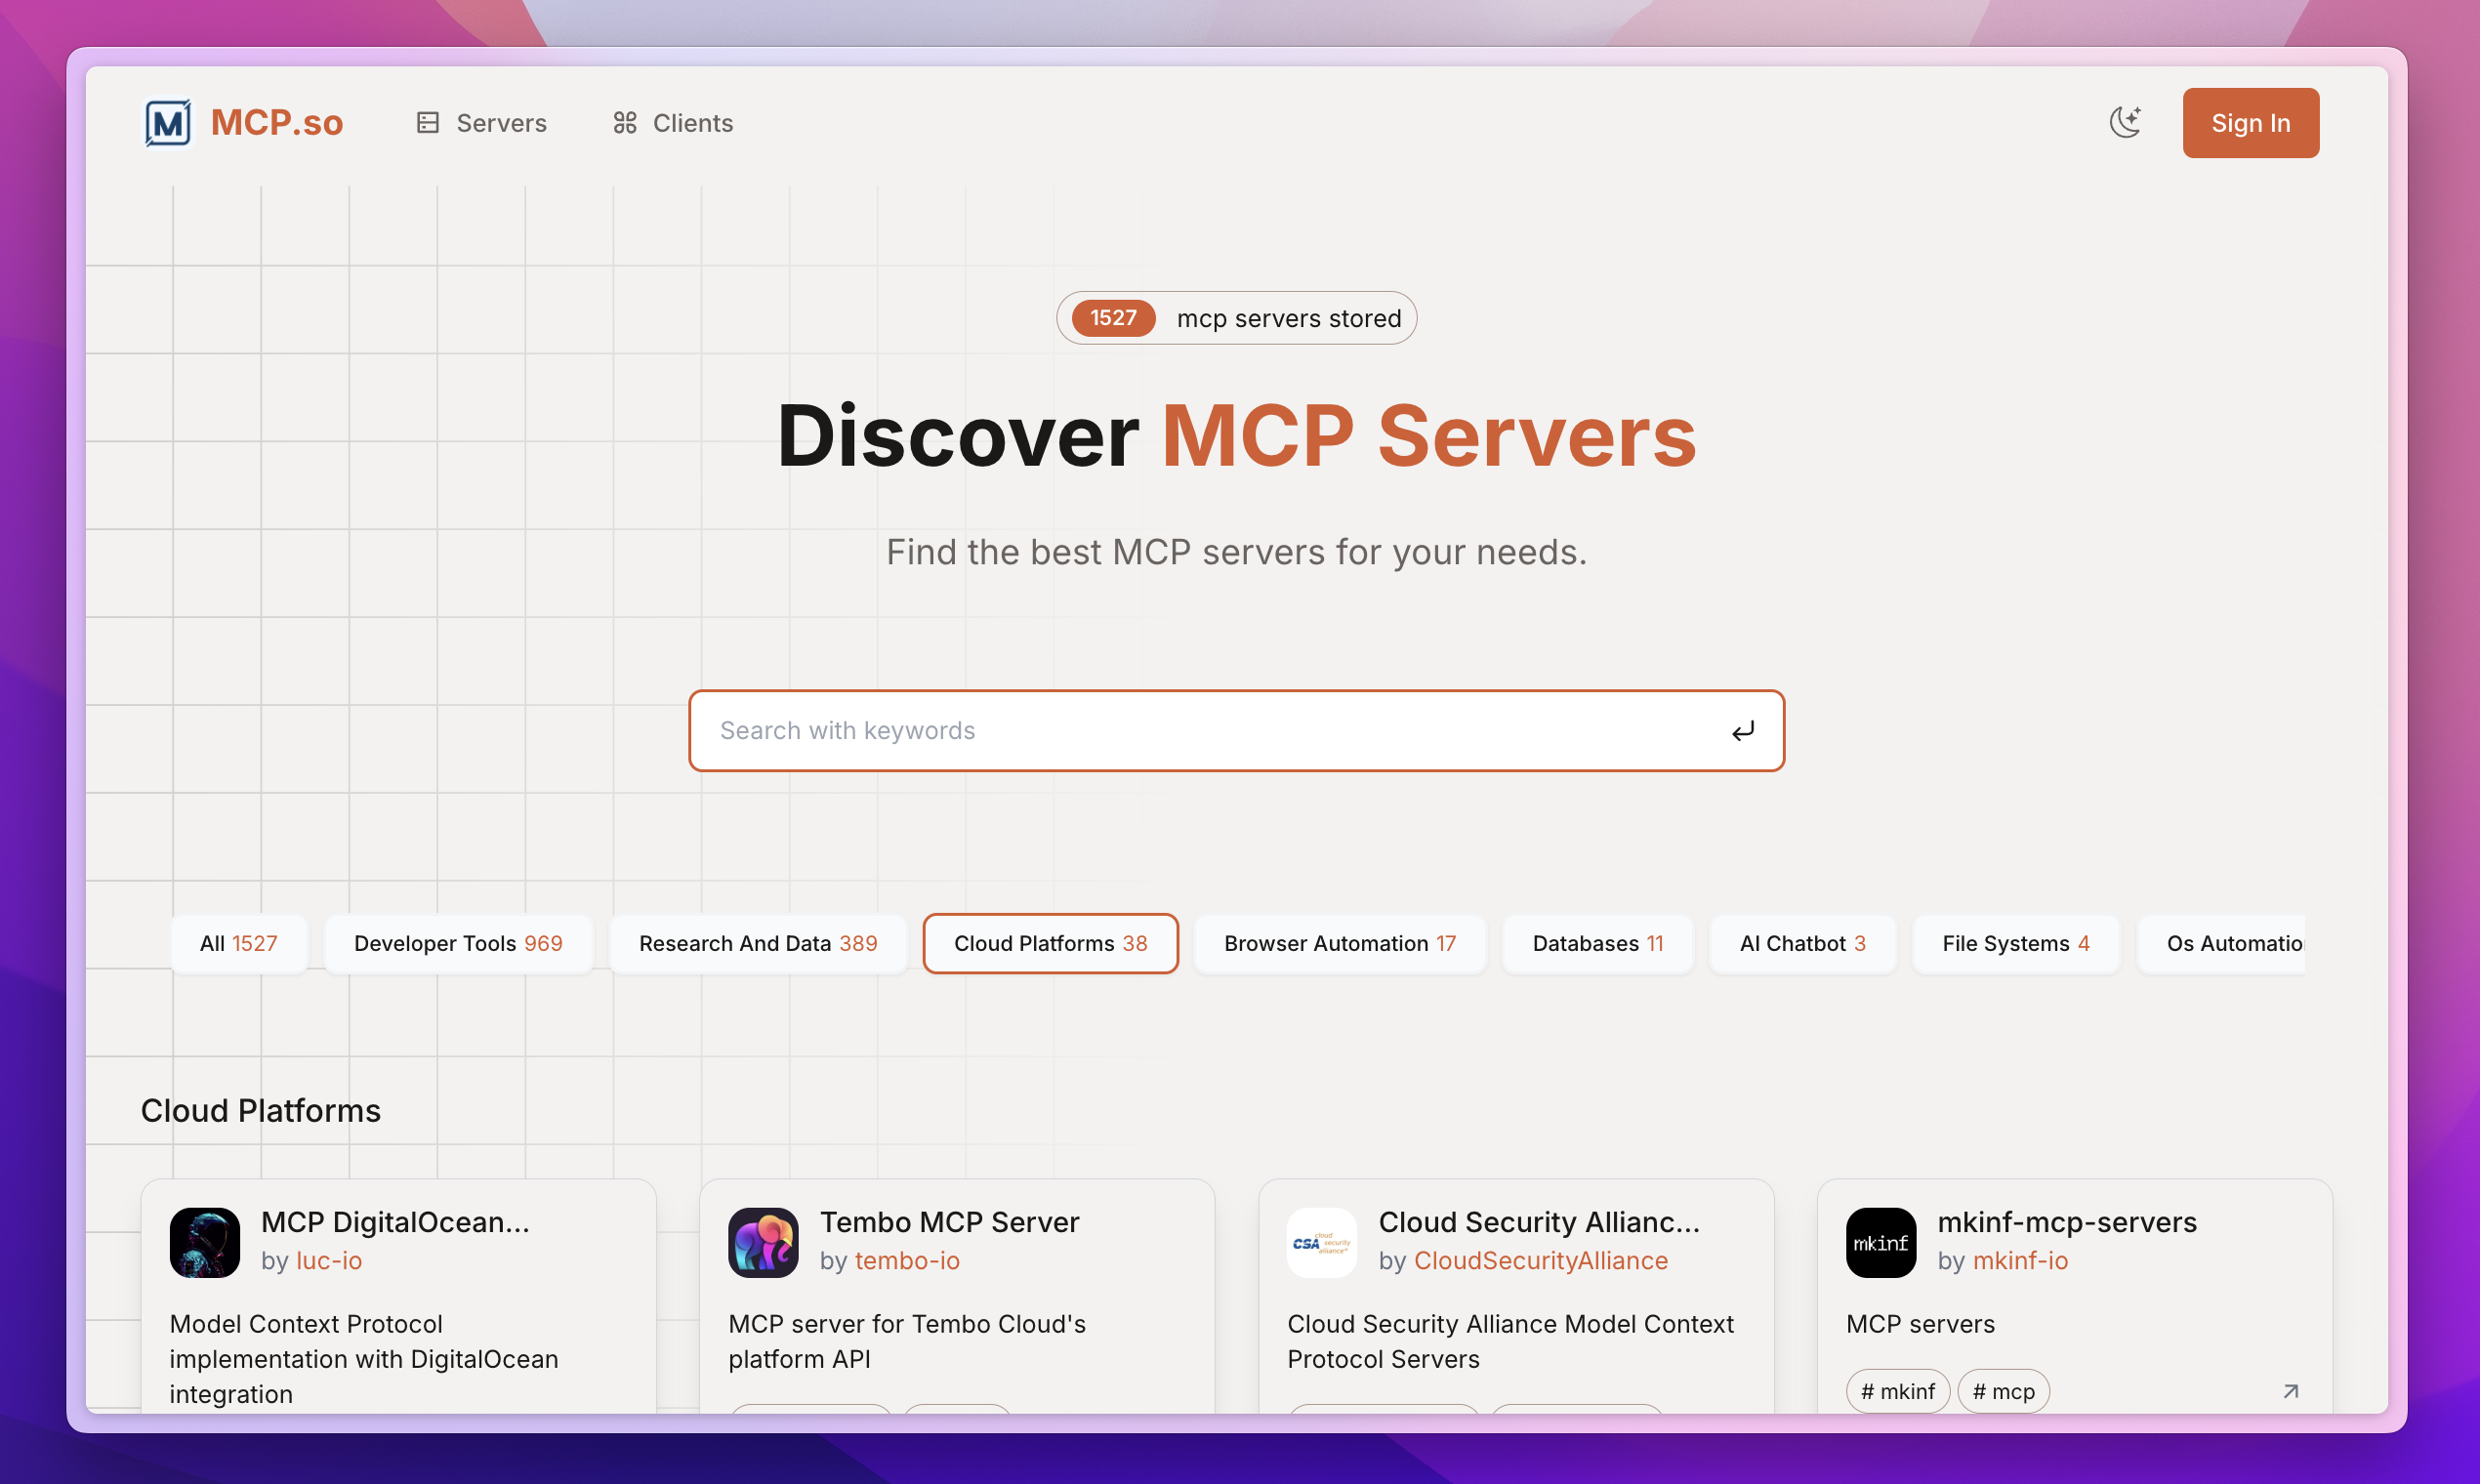Open the luc-io author link
The image size is (2480, 1484).
tap(329, 1261)
